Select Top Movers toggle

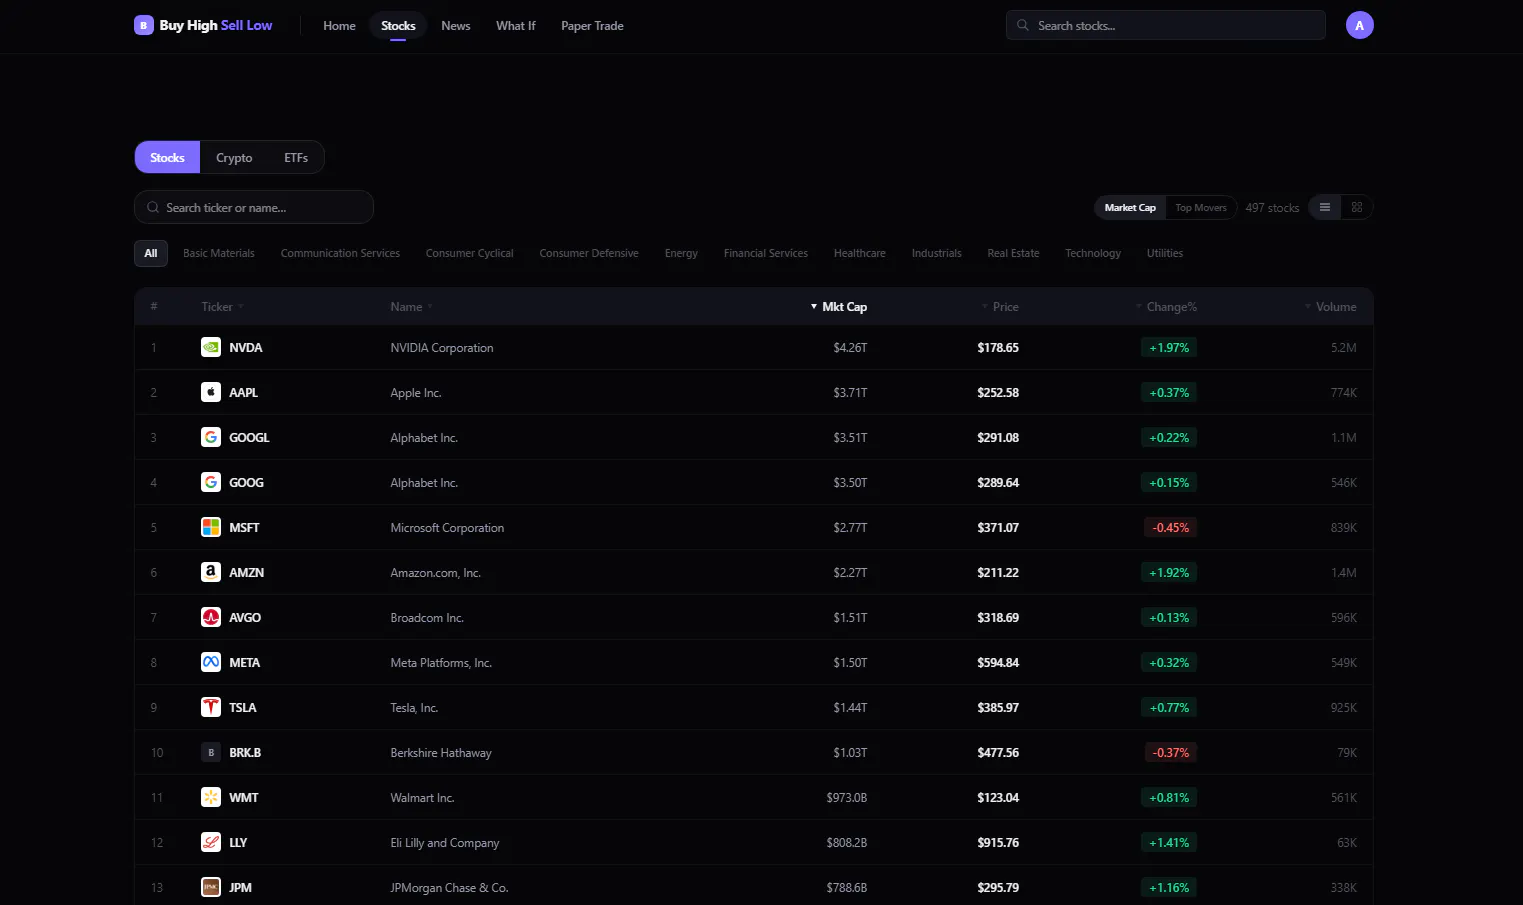click(1201, 207)
